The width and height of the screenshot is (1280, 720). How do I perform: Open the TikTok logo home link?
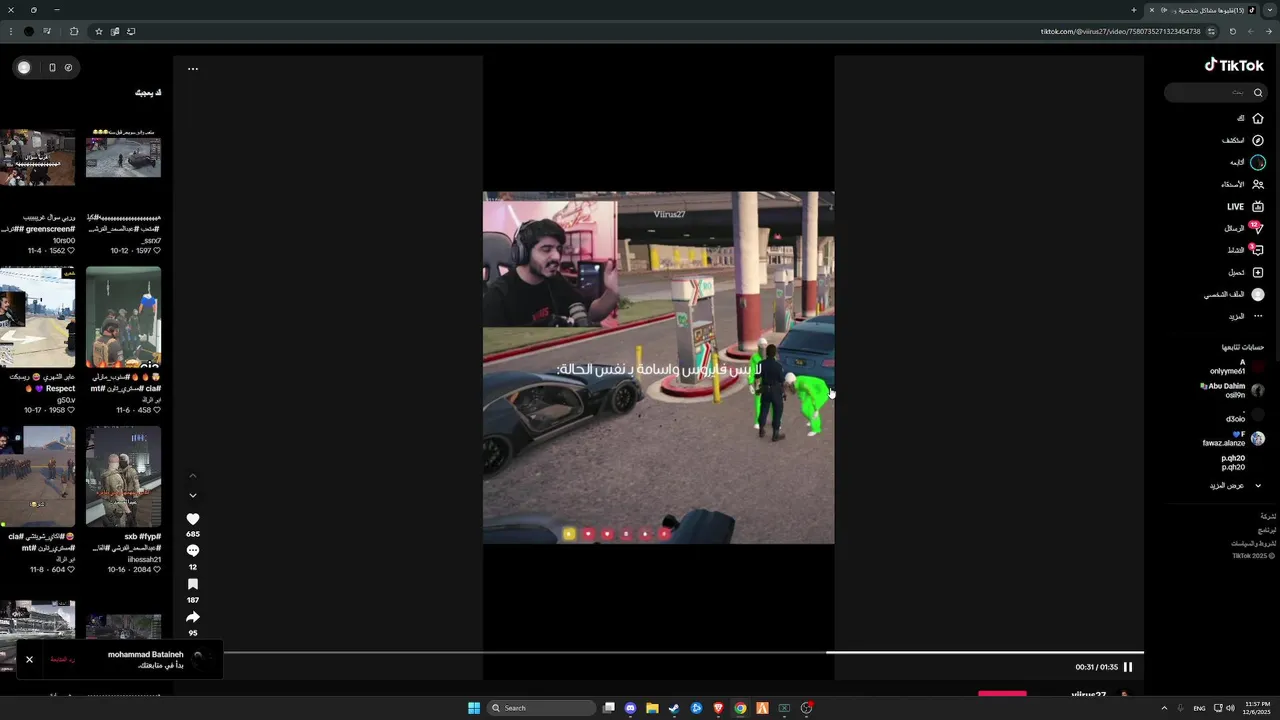coord(1234,65)
